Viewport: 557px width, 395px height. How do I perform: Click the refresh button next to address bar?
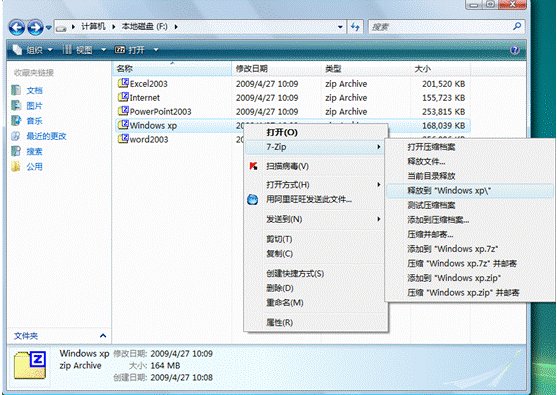pyautogui.click(x=355, y=27)
